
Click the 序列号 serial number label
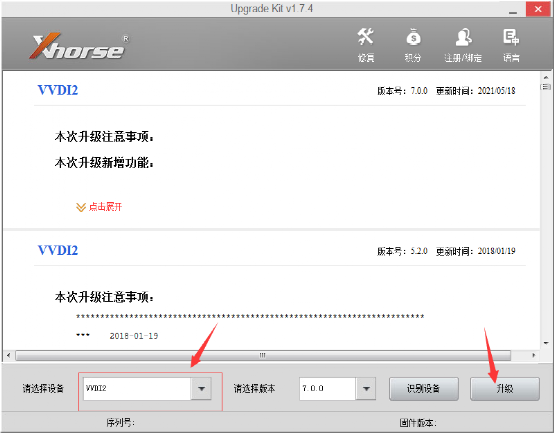coord(120,422)
